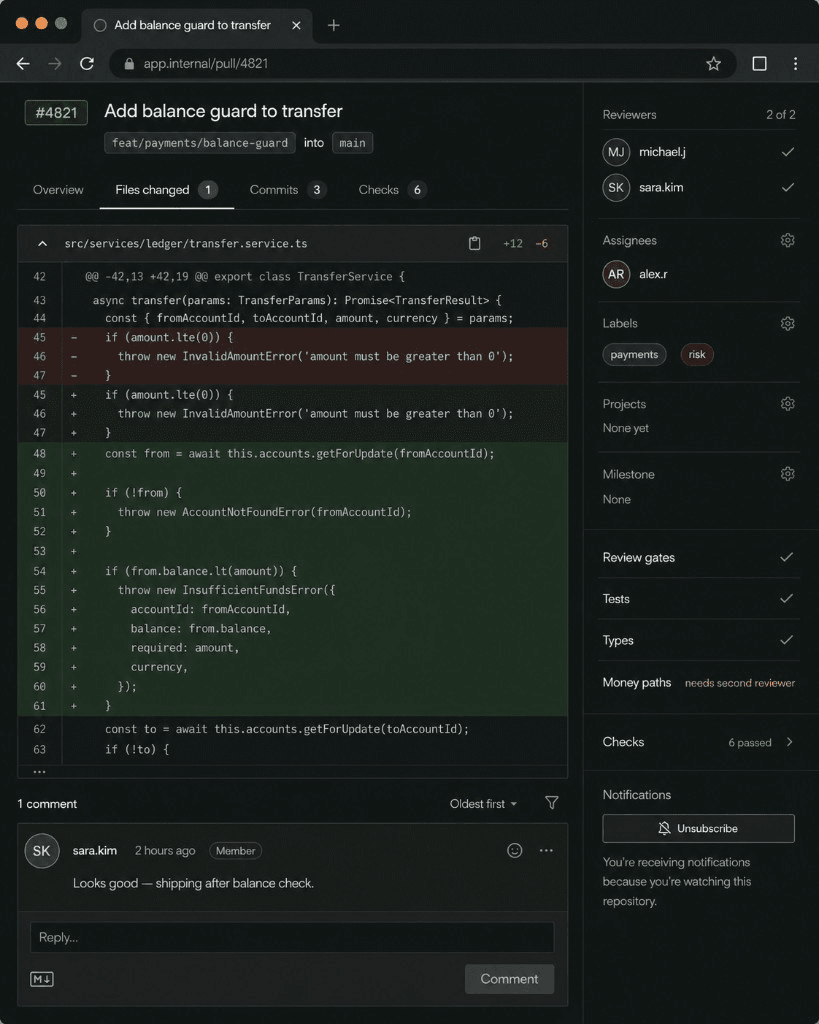The height and width of the screenshot is (1024, 819).
Task: Click the author name sara.kim on comment
Action: 95,851
